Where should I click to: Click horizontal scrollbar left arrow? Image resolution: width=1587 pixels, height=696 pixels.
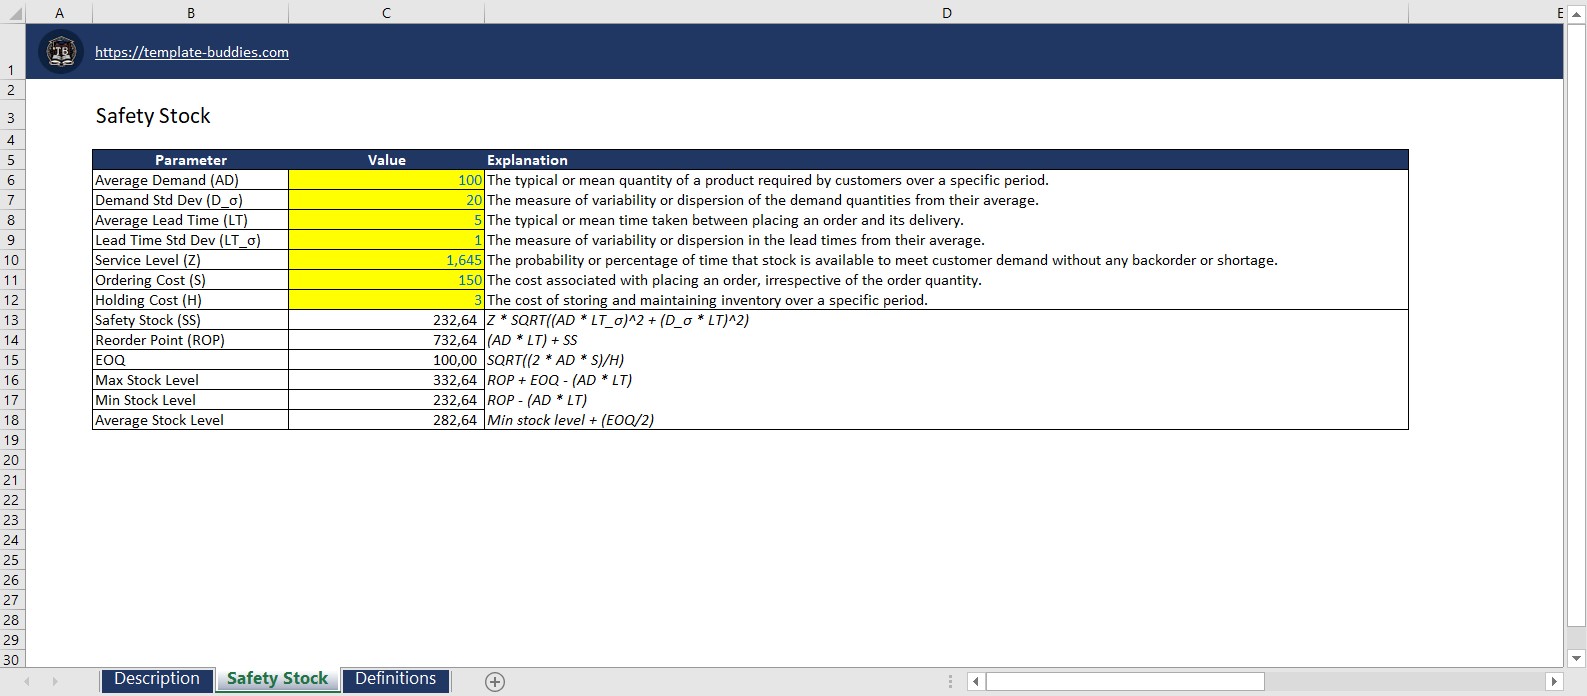pos(975,682)
